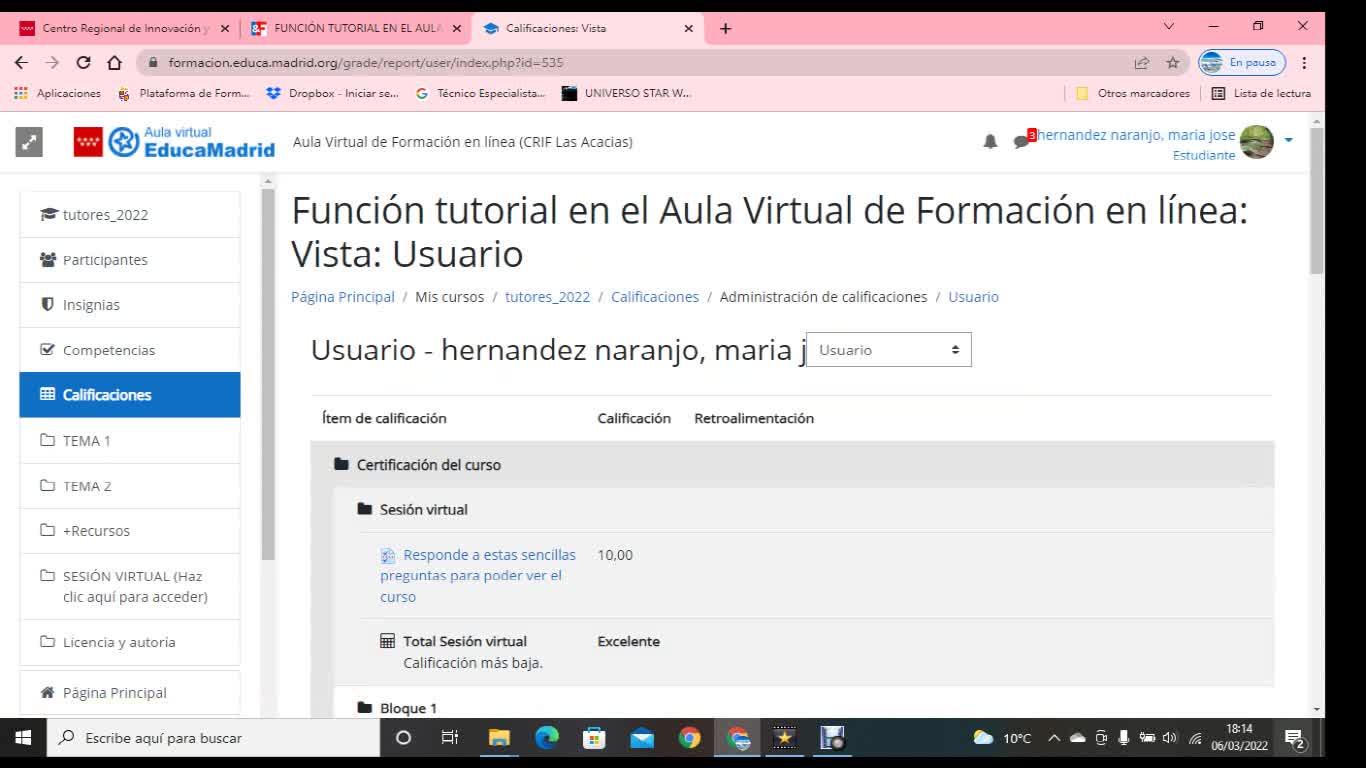Click the user name hernandez naranjo link
Screen dimensions: 1366x768
(x=1136, y=135)
